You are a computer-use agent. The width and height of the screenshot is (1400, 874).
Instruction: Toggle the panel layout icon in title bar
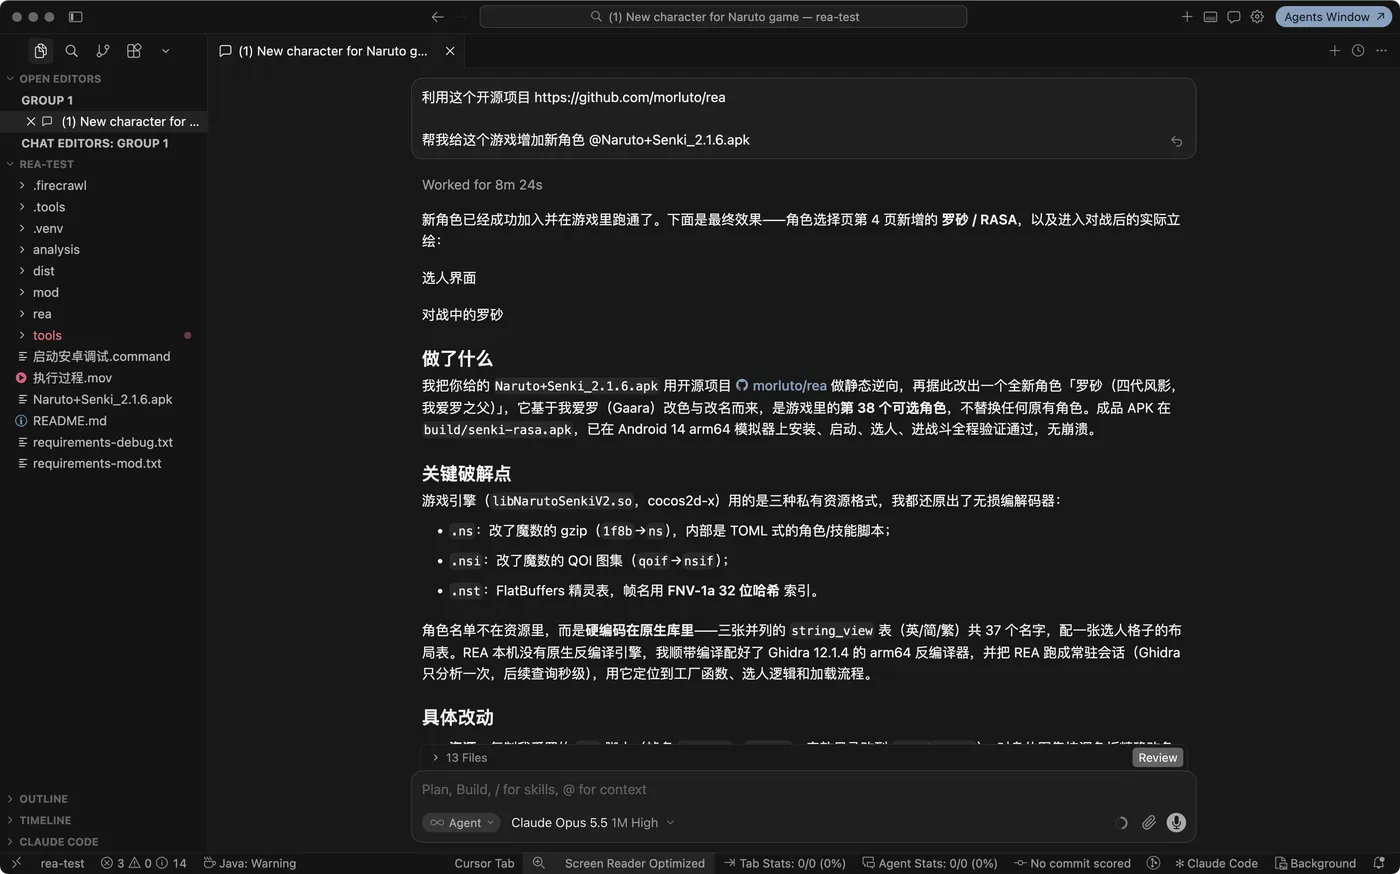point(1210,17)
